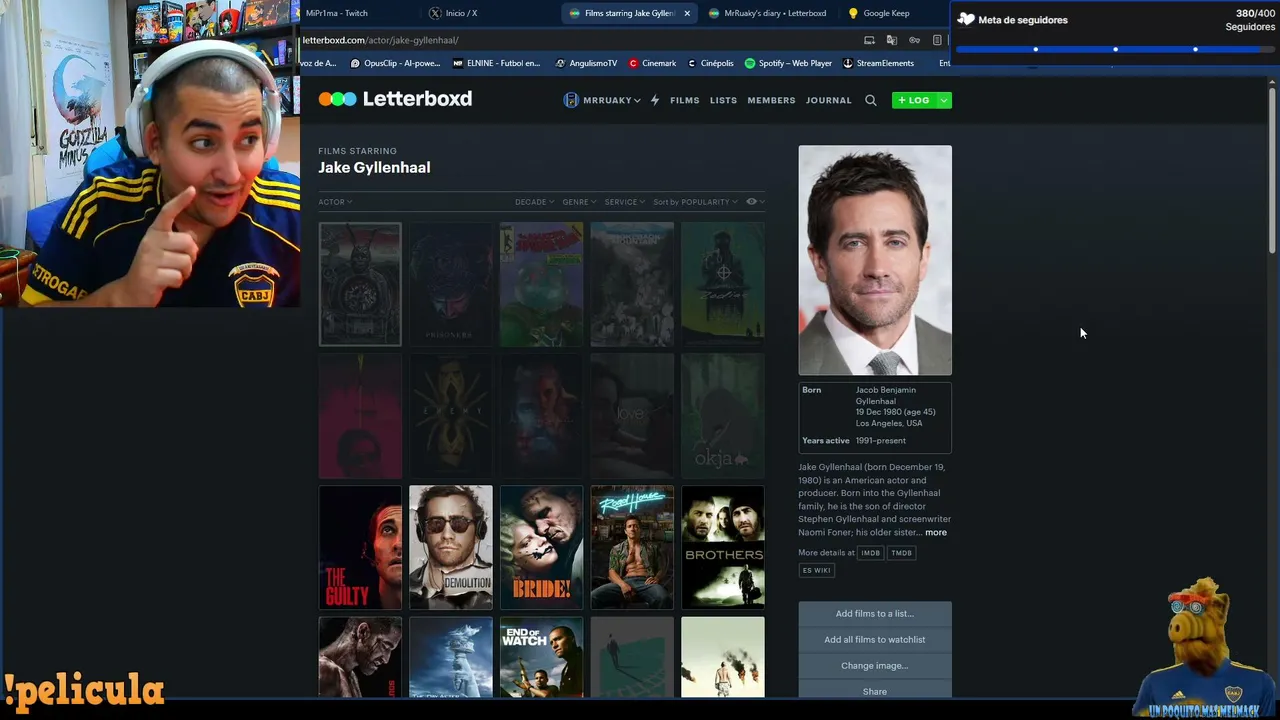Click Add all films to watchlist
Screen dimensions: 1280x720
click(875, 639)
